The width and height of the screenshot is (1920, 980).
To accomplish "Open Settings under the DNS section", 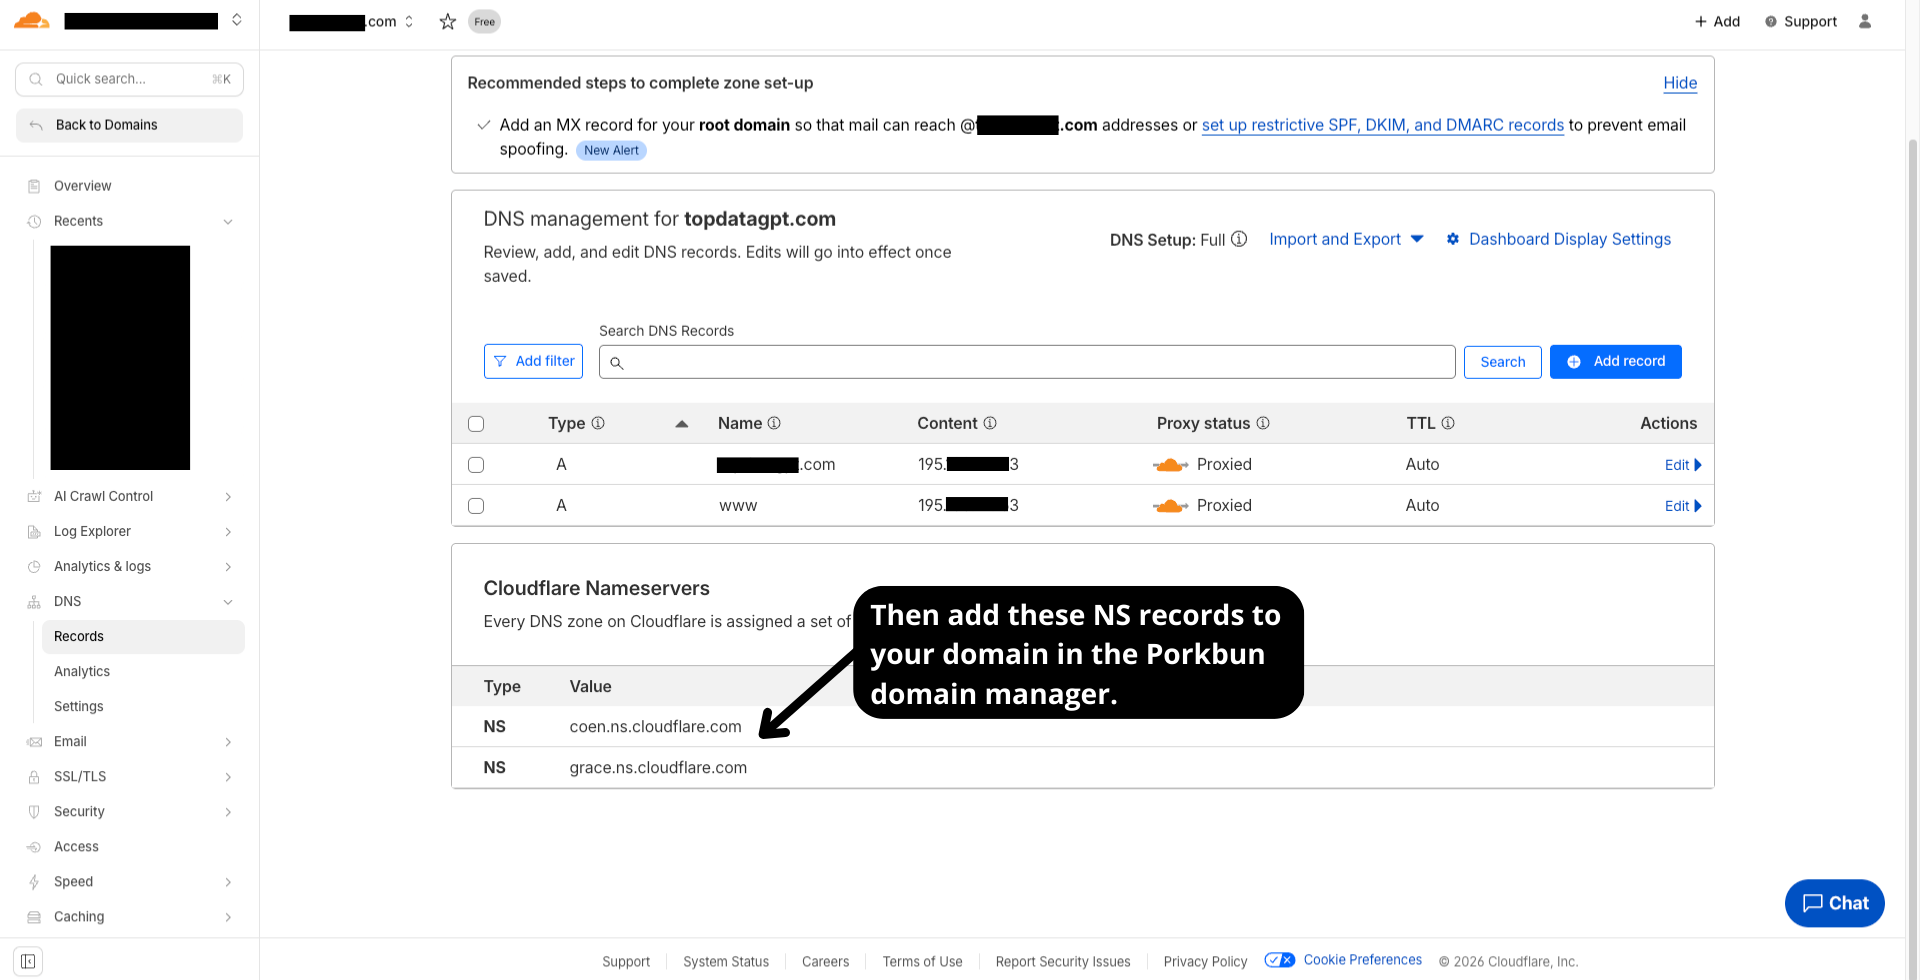I will (x=78, y=706).
